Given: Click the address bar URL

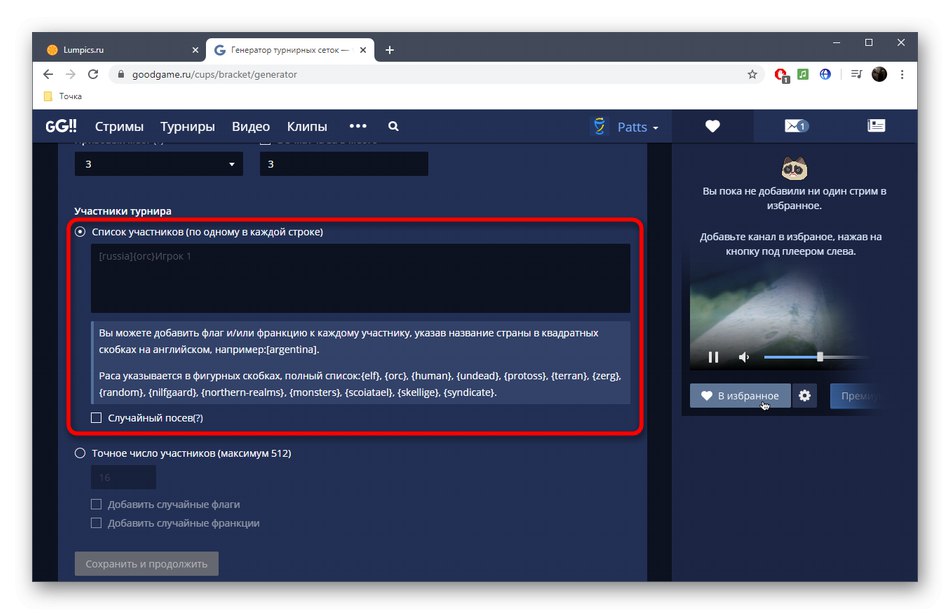Looking at the screenshot, I should click(x=214, y=75).
